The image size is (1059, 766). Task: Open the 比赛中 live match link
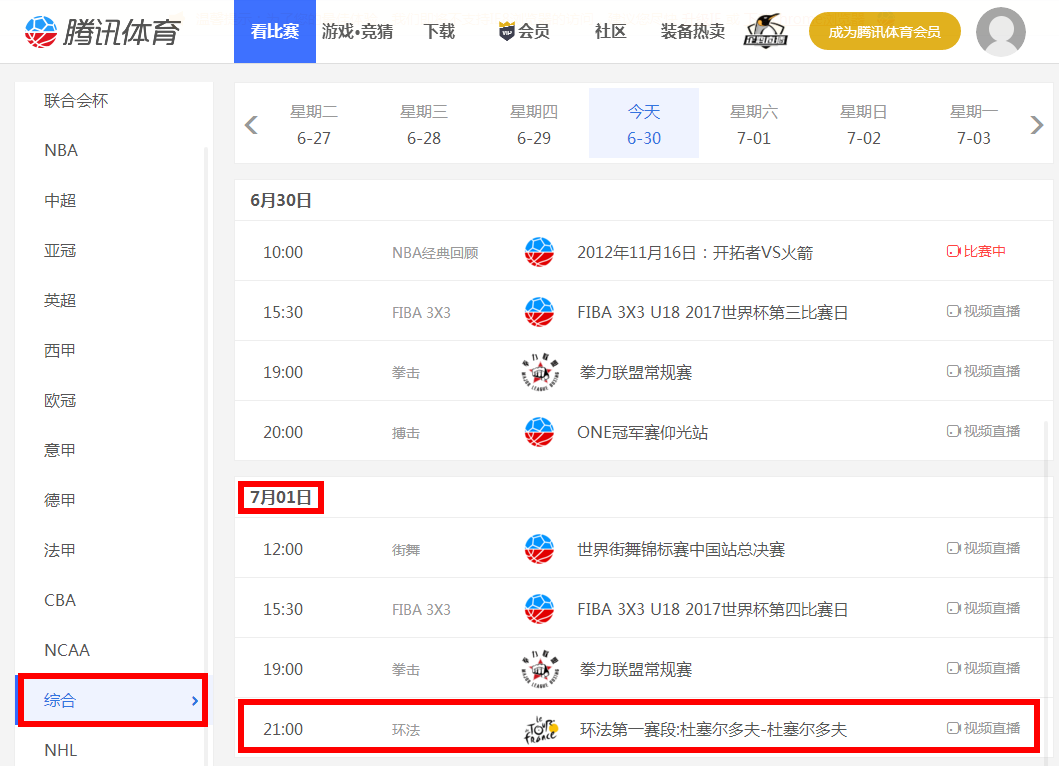(976, 252)
